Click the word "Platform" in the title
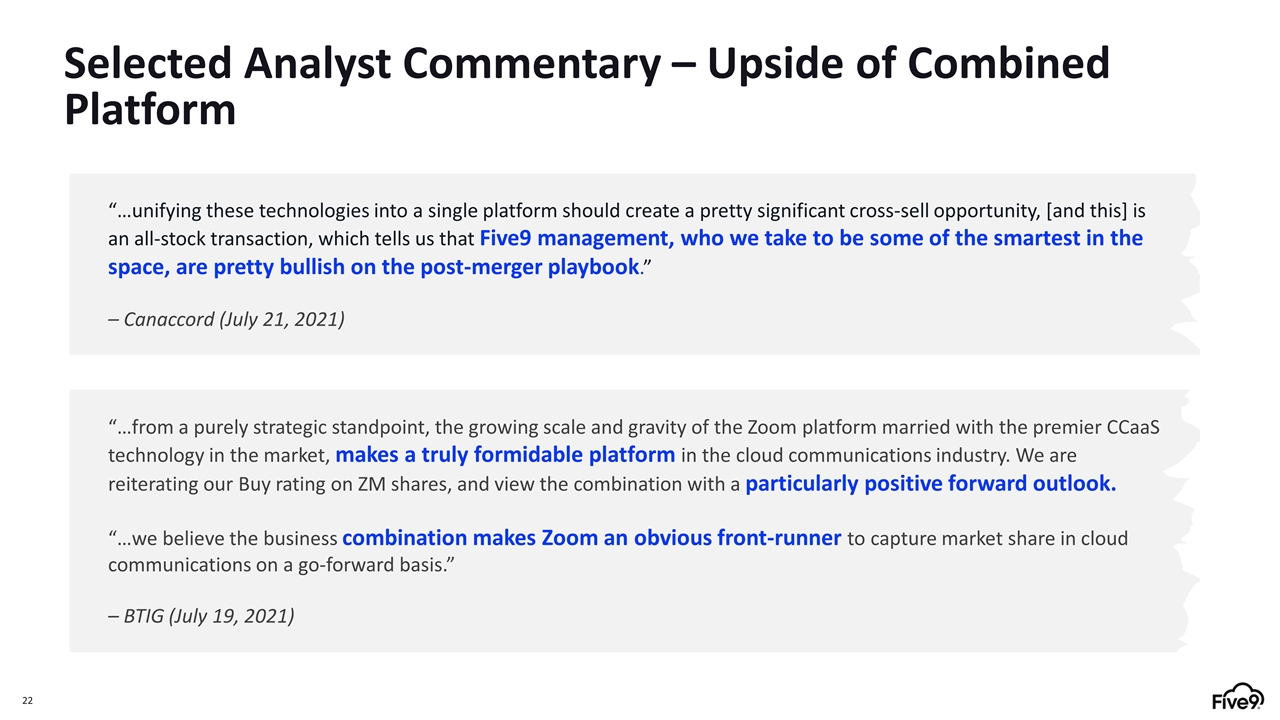This screenshot has height=720, width=1280. [150, 109]
